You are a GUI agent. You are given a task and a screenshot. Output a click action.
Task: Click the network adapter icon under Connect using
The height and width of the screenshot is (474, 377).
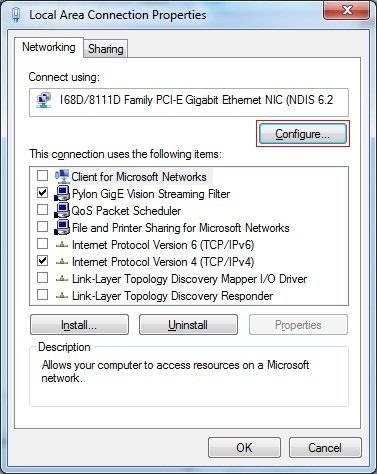(x=44, y=101)
